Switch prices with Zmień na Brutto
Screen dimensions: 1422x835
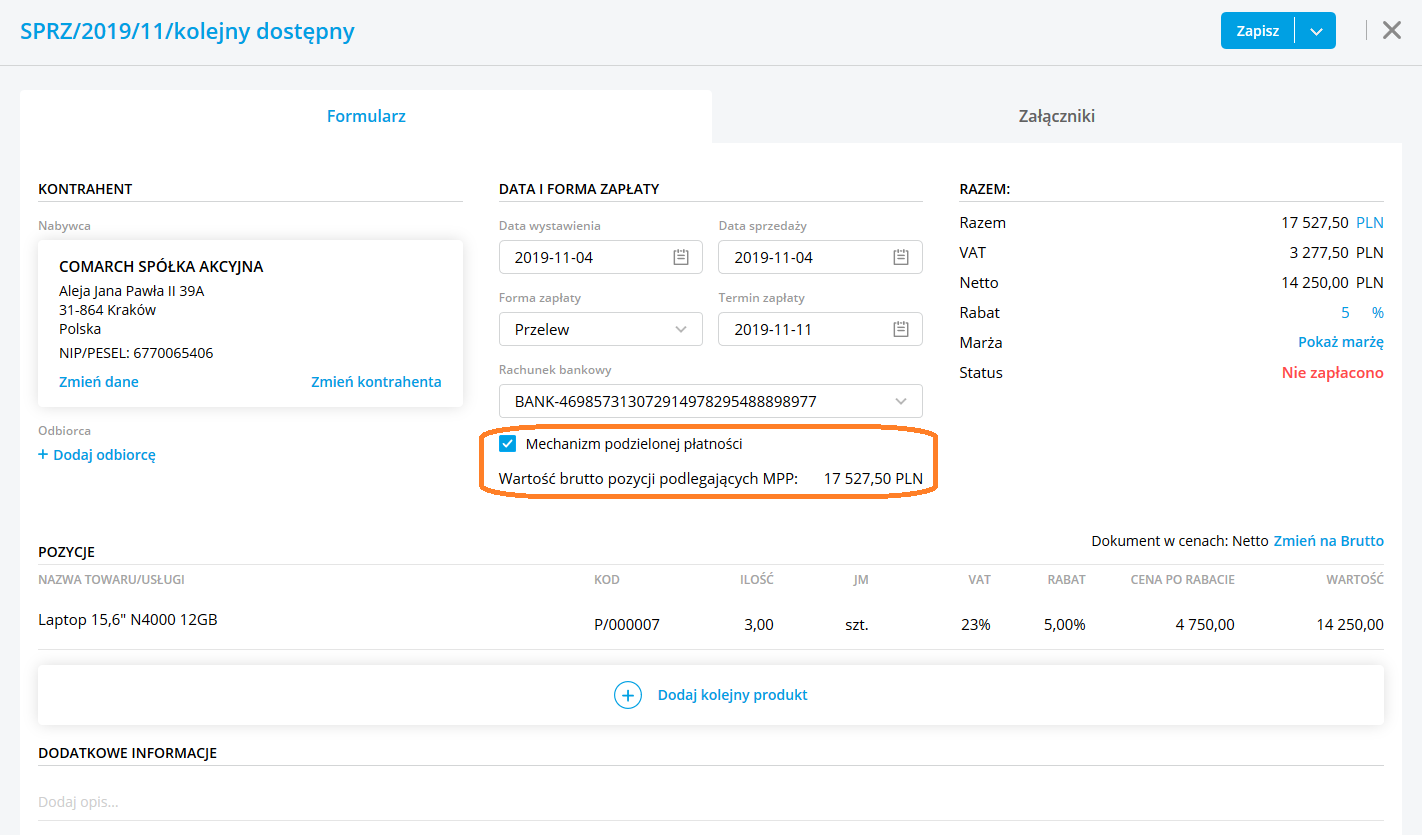1328,541
